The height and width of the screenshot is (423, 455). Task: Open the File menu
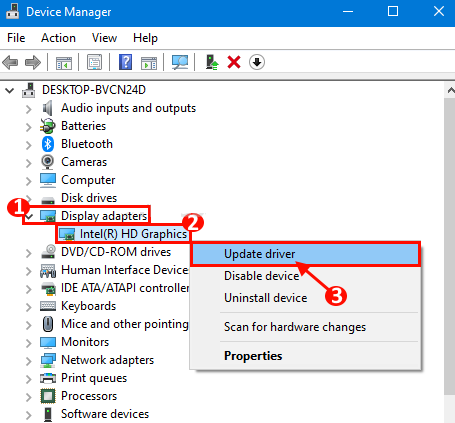point(16,38)
